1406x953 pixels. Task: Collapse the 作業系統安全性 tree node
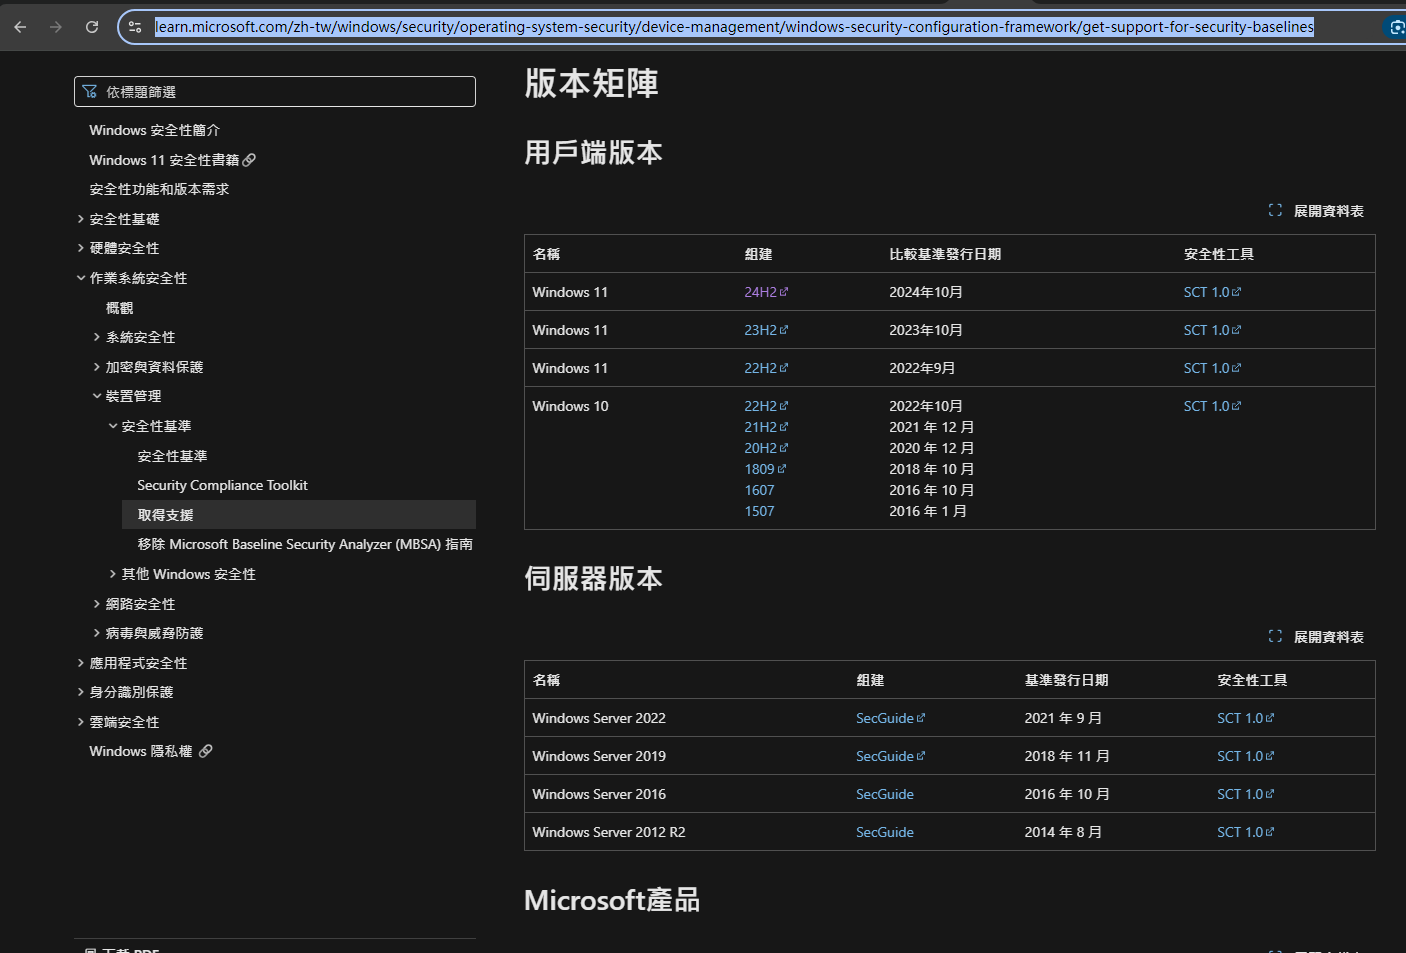[x=81, y=278]
